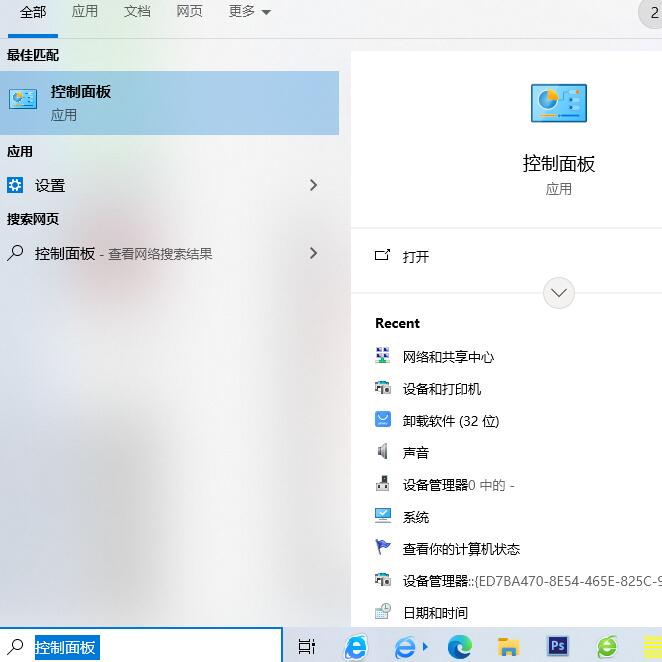Click the web search magnifier icon
The image size is (662, 662).
(x=15, y=253)
